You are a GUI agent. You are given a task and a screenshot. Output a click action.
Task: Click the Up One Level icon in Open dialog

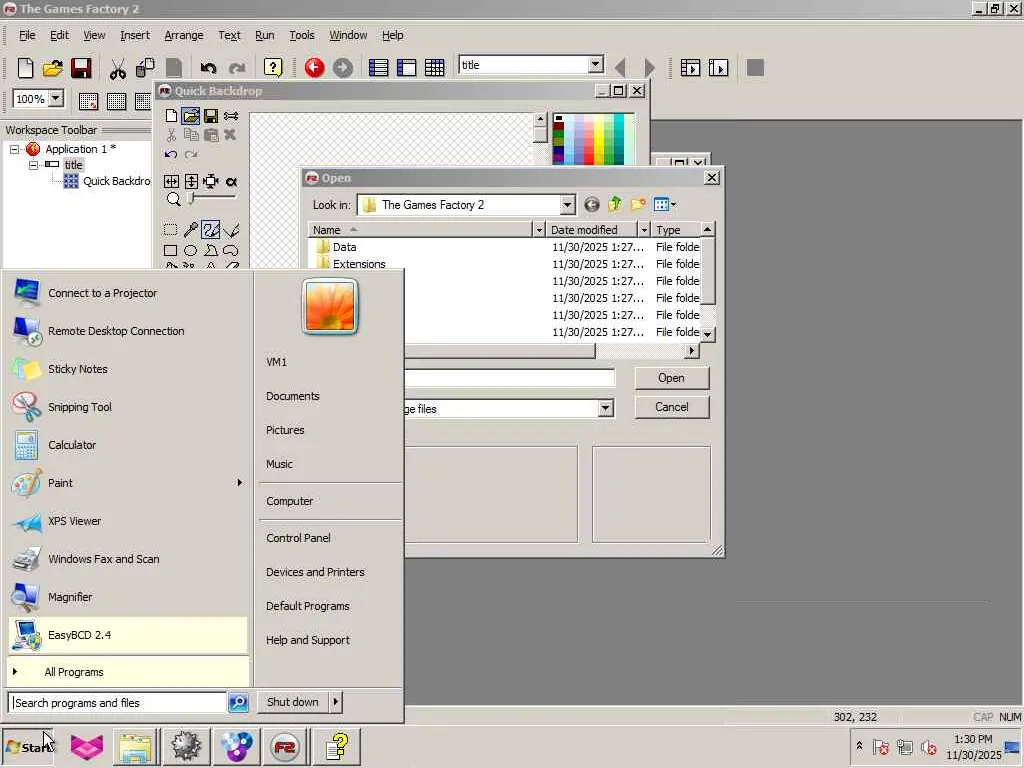[x=615, y=204]
